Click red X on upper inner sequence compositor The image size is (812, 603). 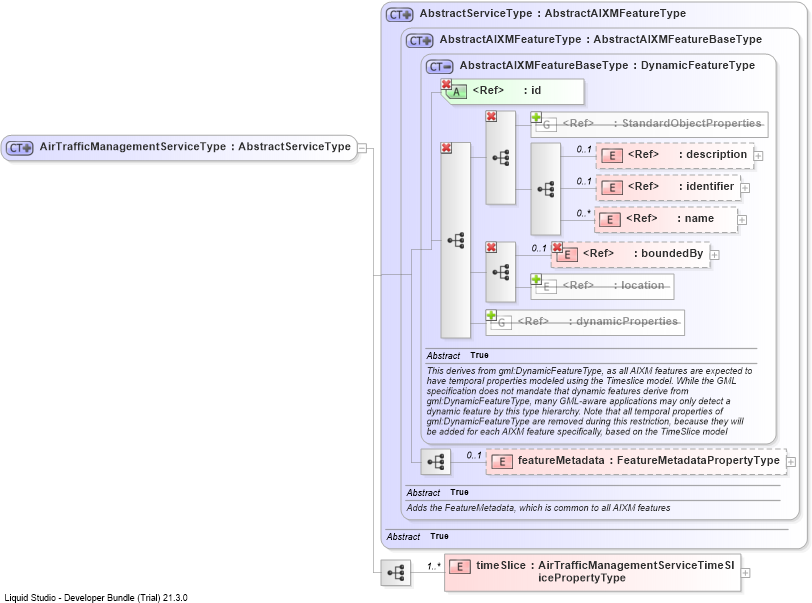tap(491, 116)
